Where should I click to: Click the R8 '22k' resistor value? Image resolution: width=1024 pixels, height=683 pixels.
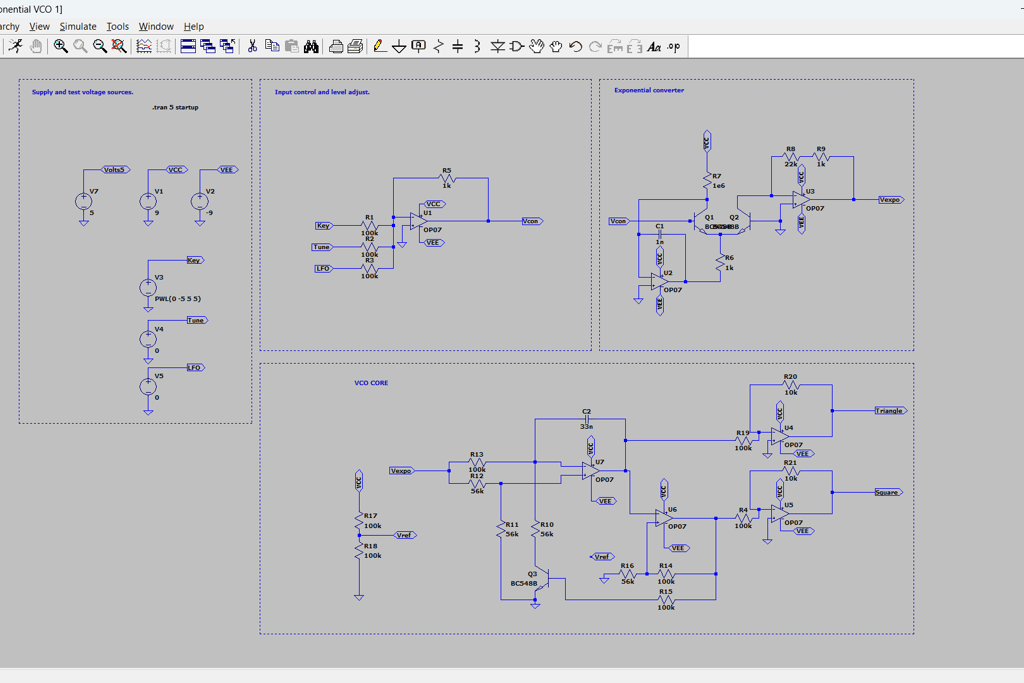coord(791,164)
